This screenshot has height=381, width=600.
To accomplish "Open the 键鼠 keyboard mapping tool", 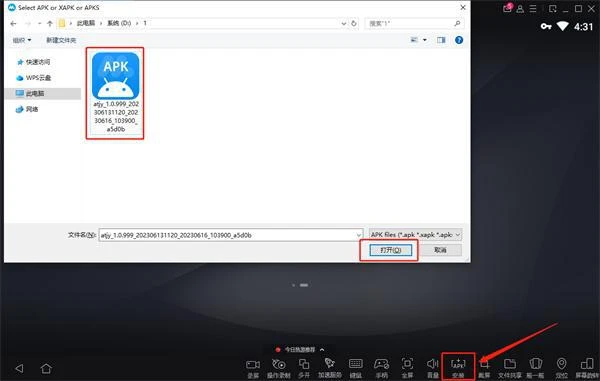I will coord(355,368).
